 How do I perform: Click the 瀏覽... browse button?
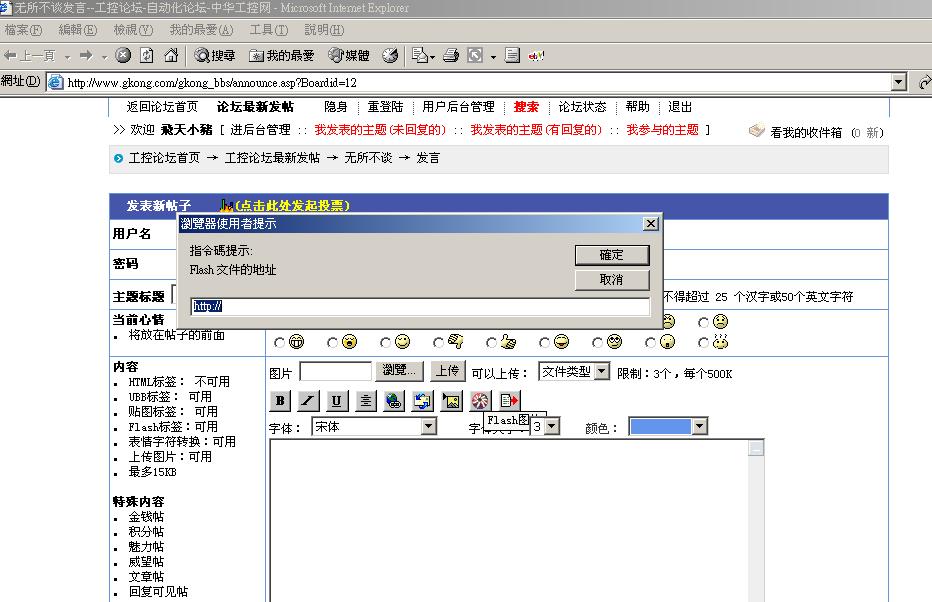click(399, 371)
